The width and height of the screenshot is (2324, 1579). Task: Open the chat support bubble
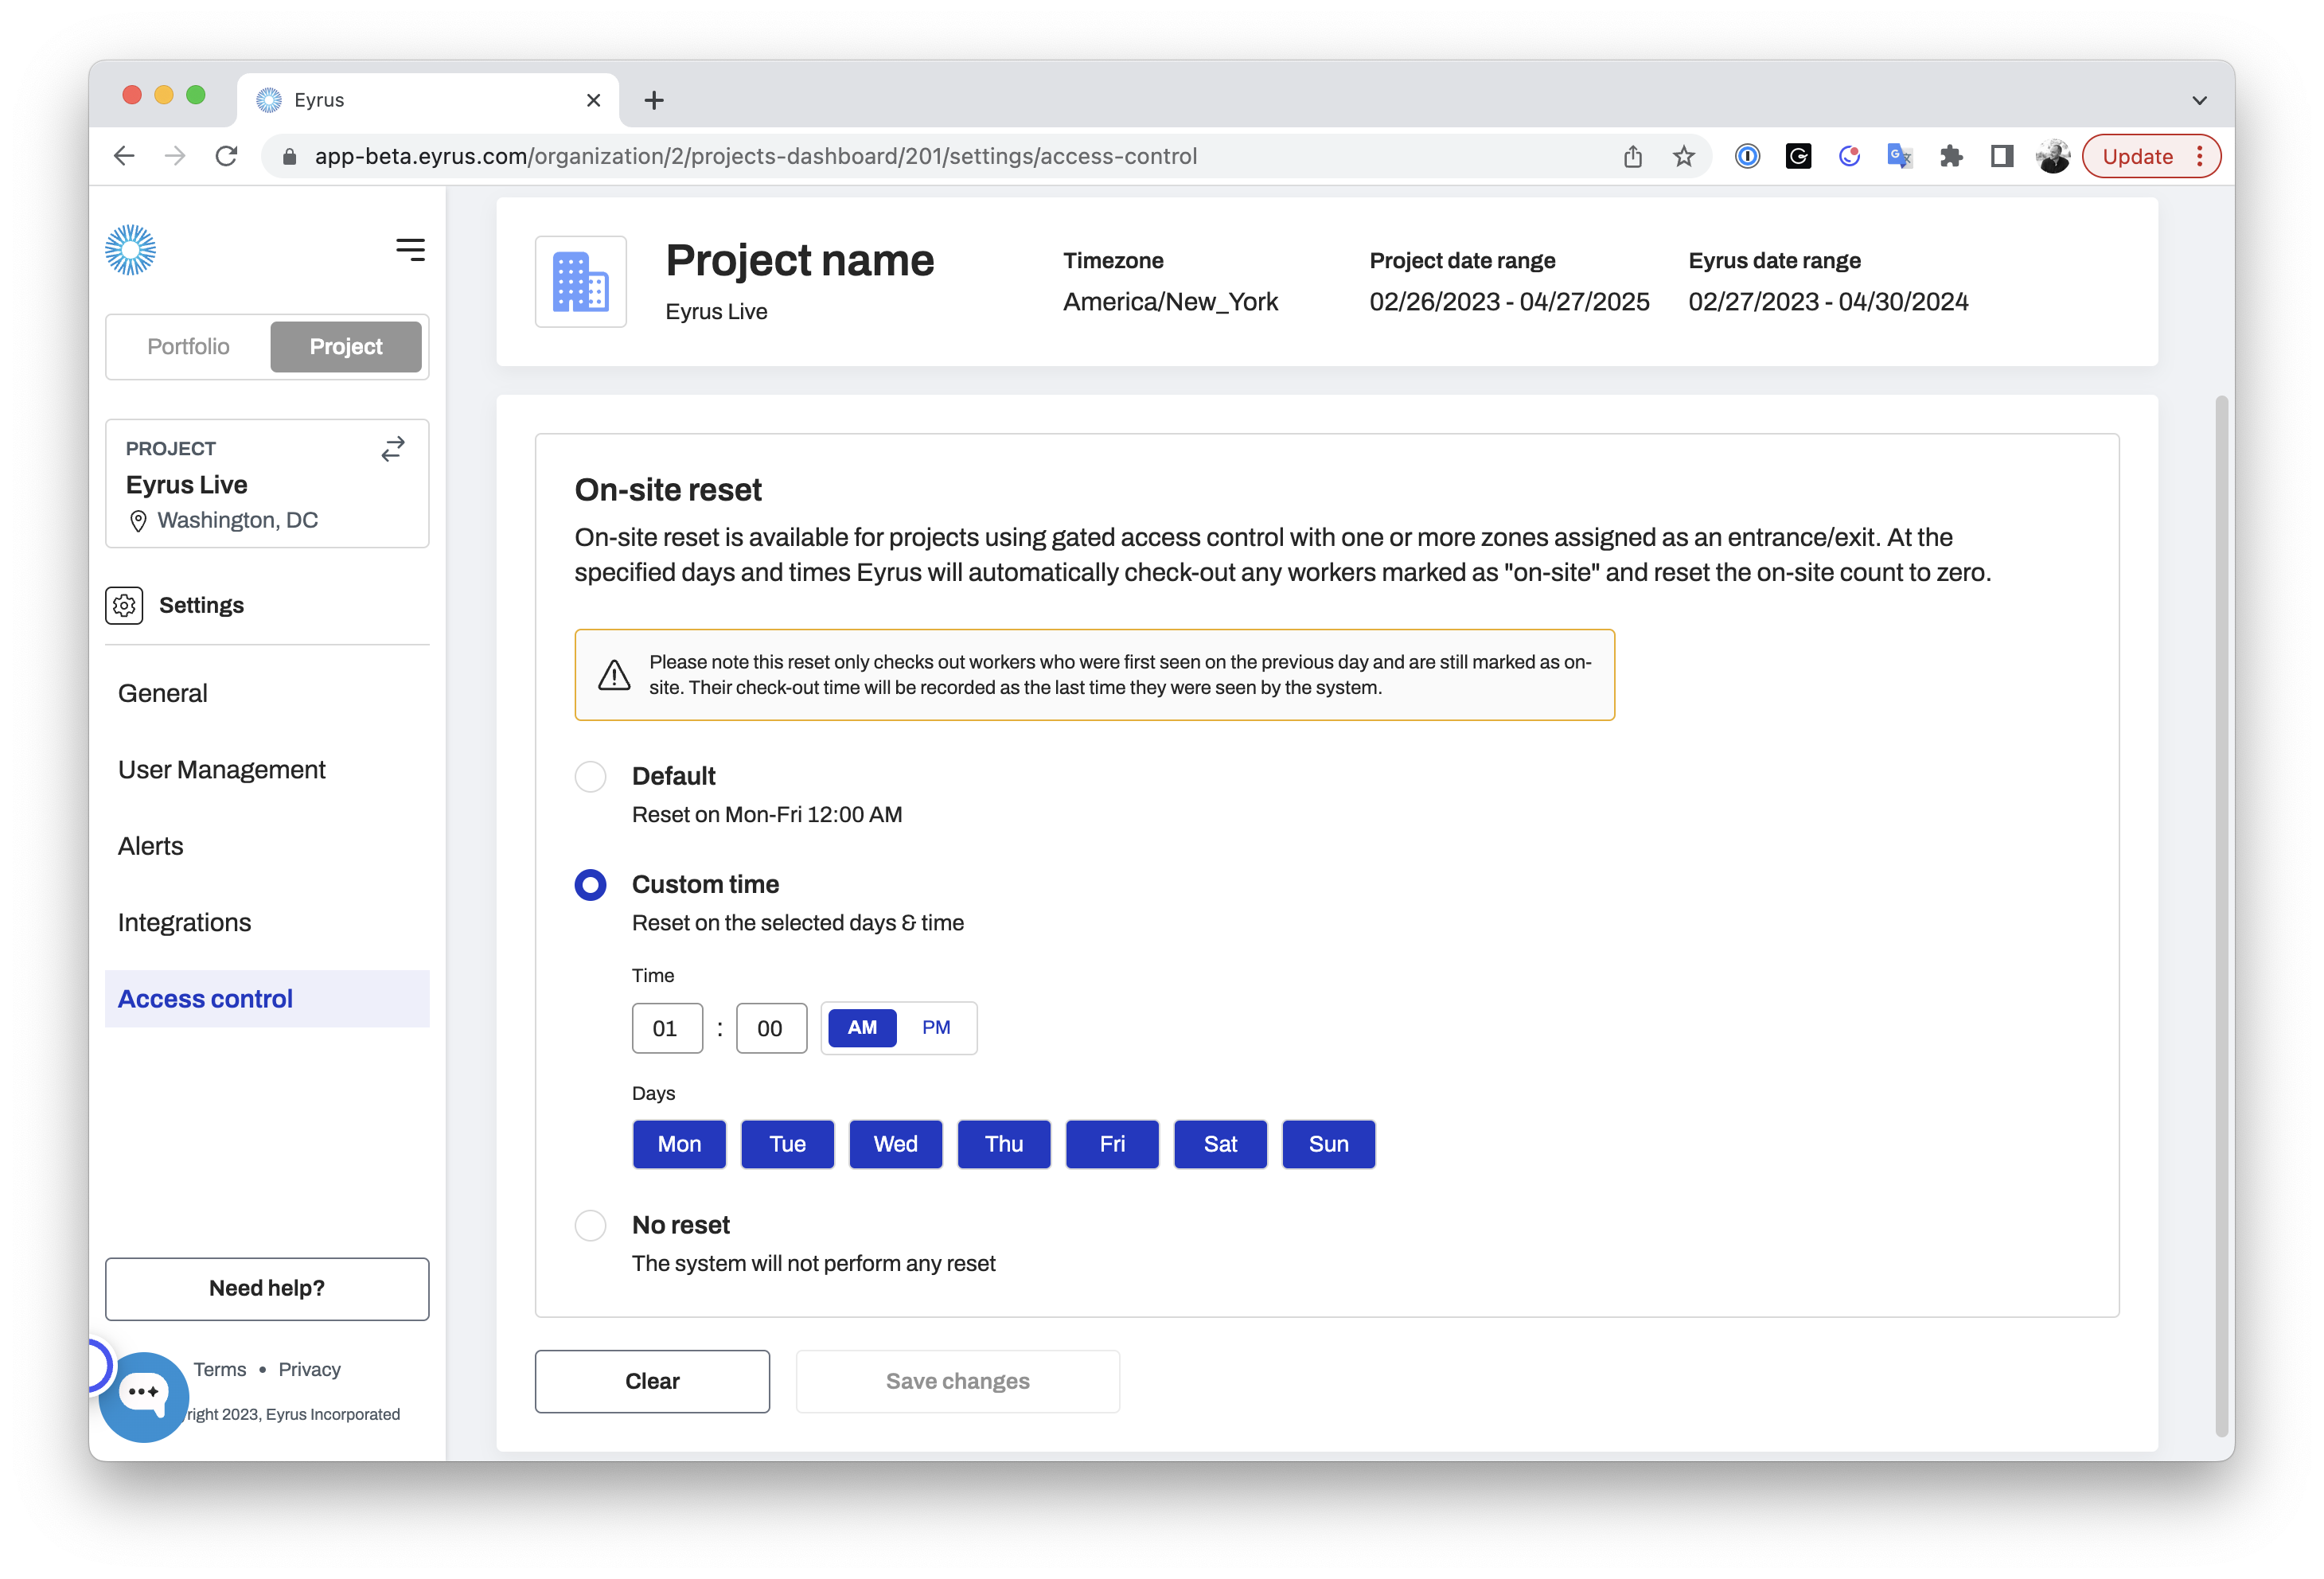[143, 1395]
